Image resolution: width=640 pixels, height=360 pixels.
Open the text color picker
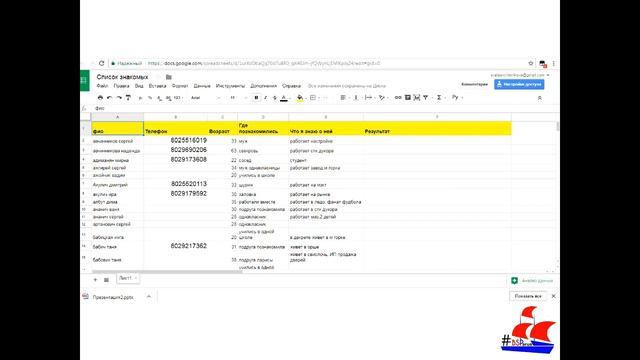[284, 98]
